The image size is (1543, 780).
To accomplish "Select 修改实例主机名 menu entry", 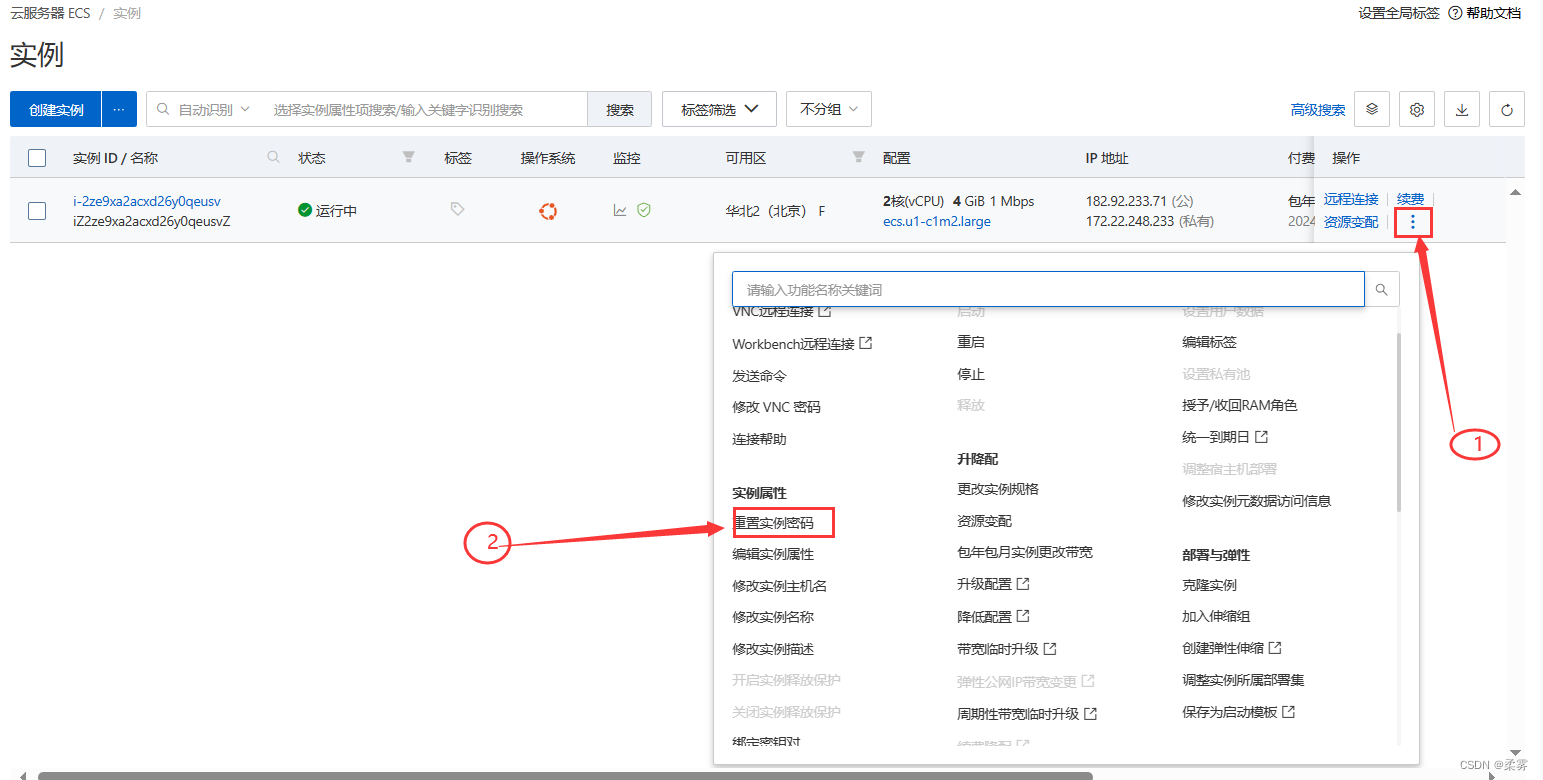I will coord(780,586).
